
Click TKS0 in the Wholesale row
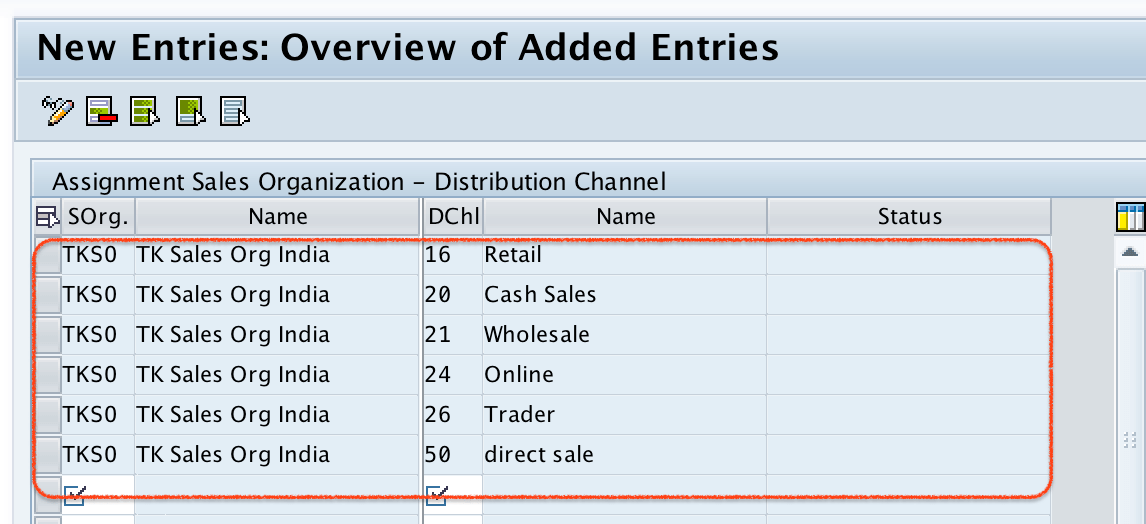(x=90, y=335)
